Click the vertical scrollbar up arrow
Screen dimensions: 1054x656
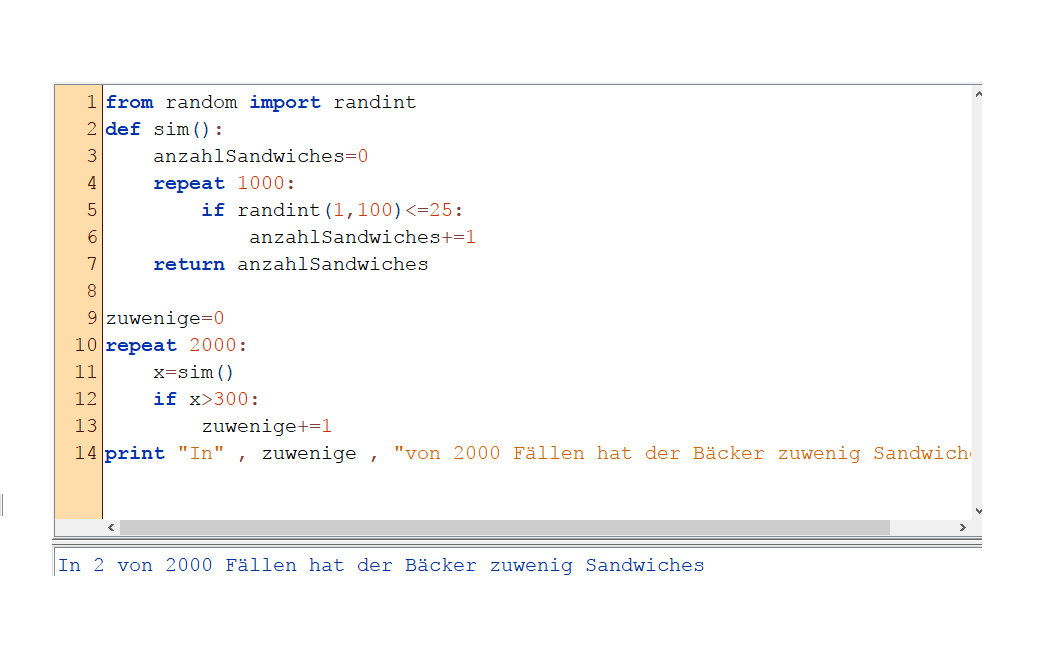[x=977, y=95]
